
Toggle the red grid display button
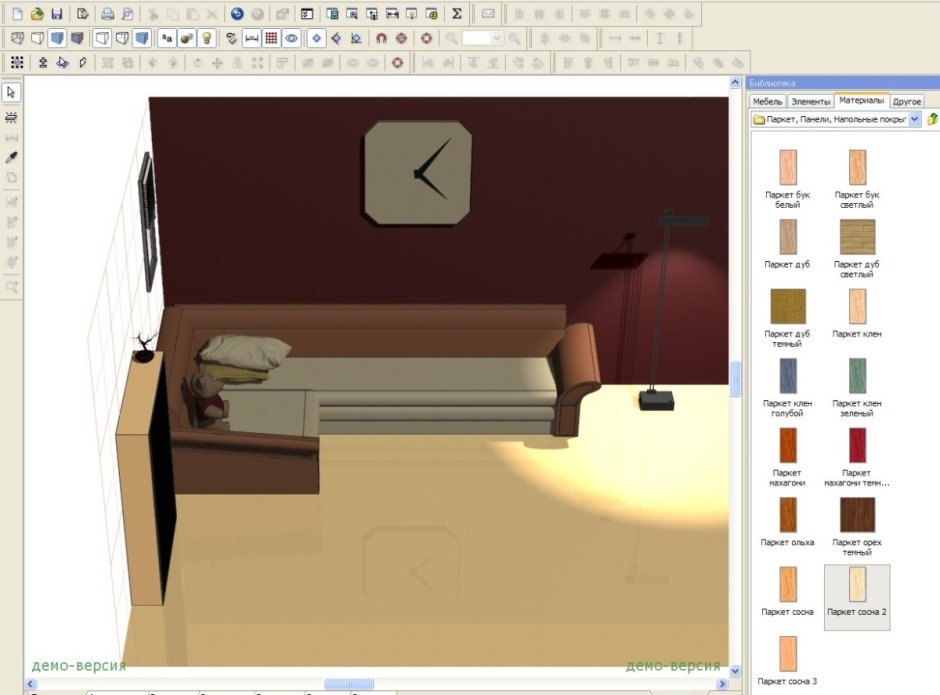coord(271,38)
